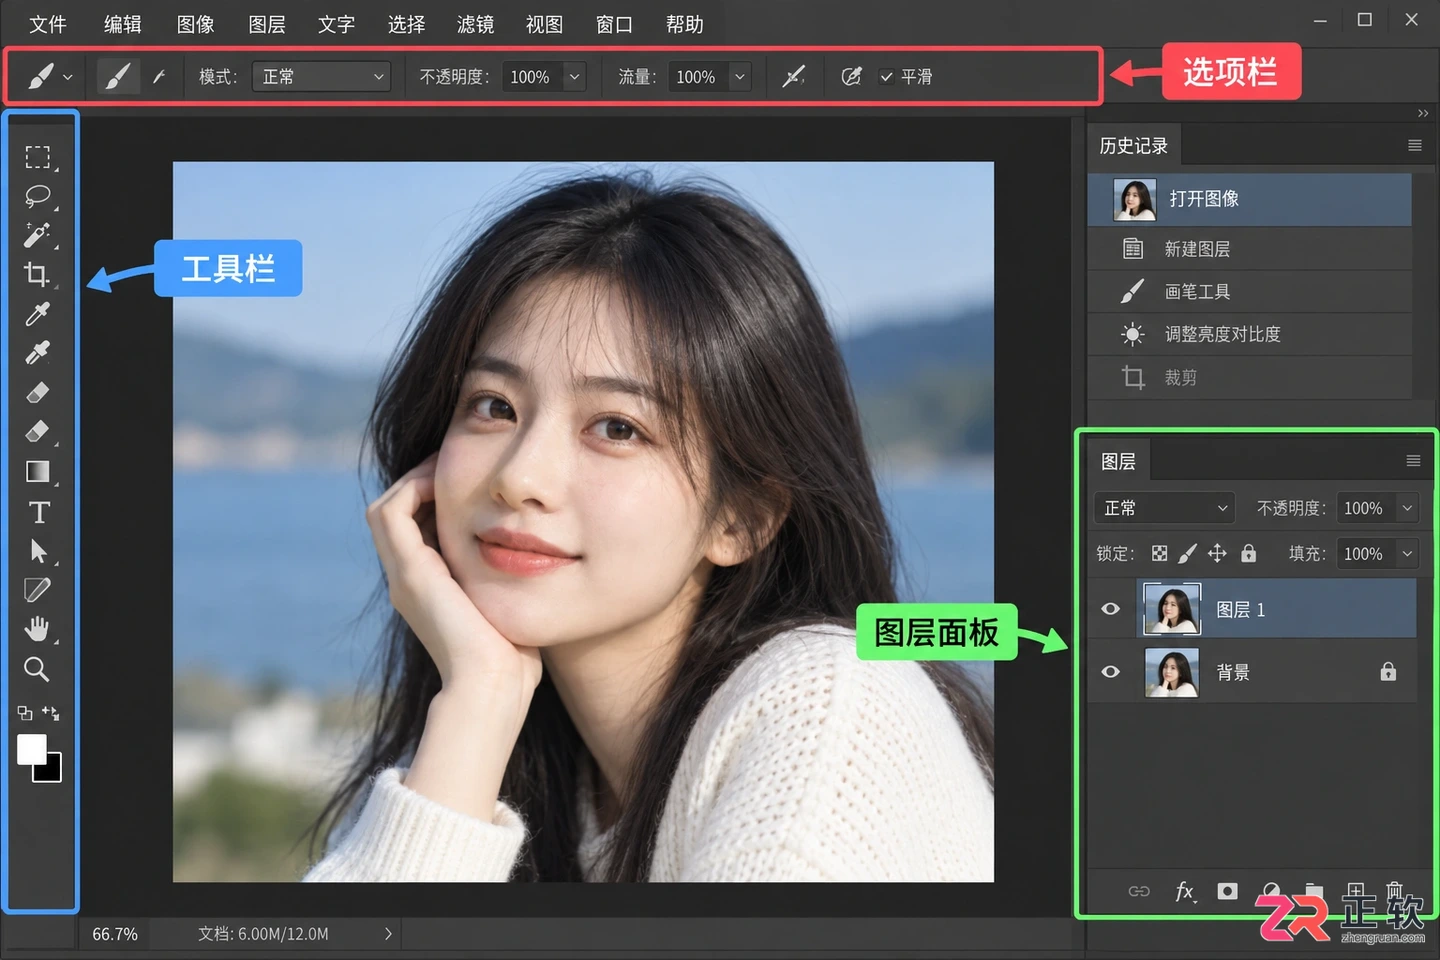
Task: Open the 图层 panel menu icon
Action: (1413, 461)
